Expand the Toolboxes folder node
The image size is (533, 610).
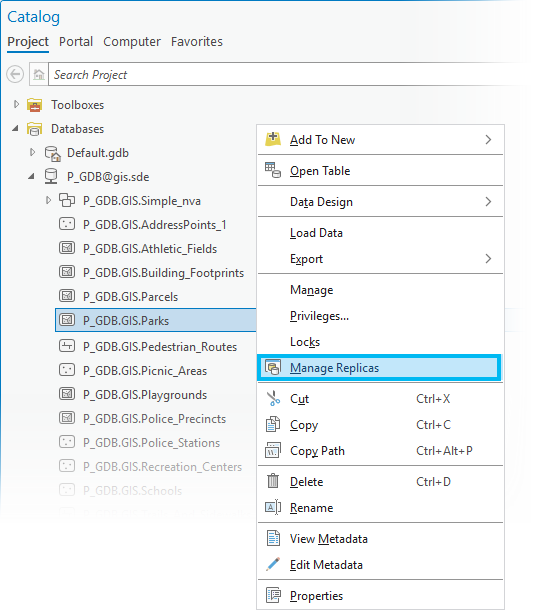point(16,104)
